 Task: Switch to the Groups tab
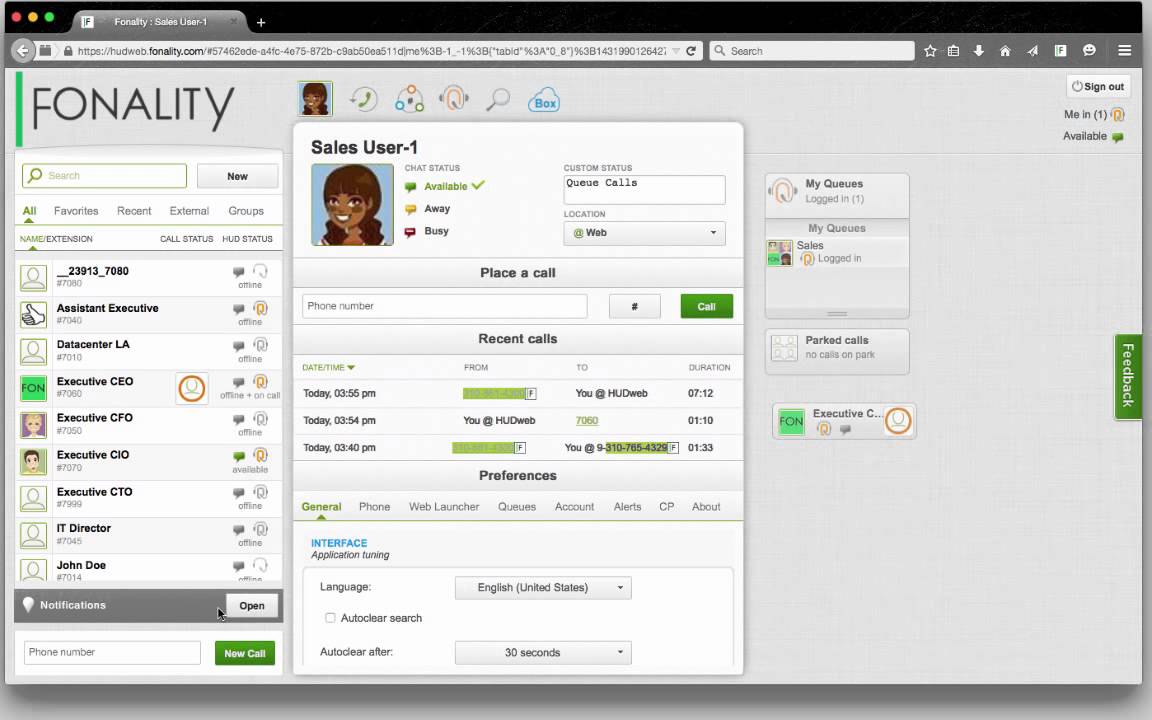coord(245,211)
